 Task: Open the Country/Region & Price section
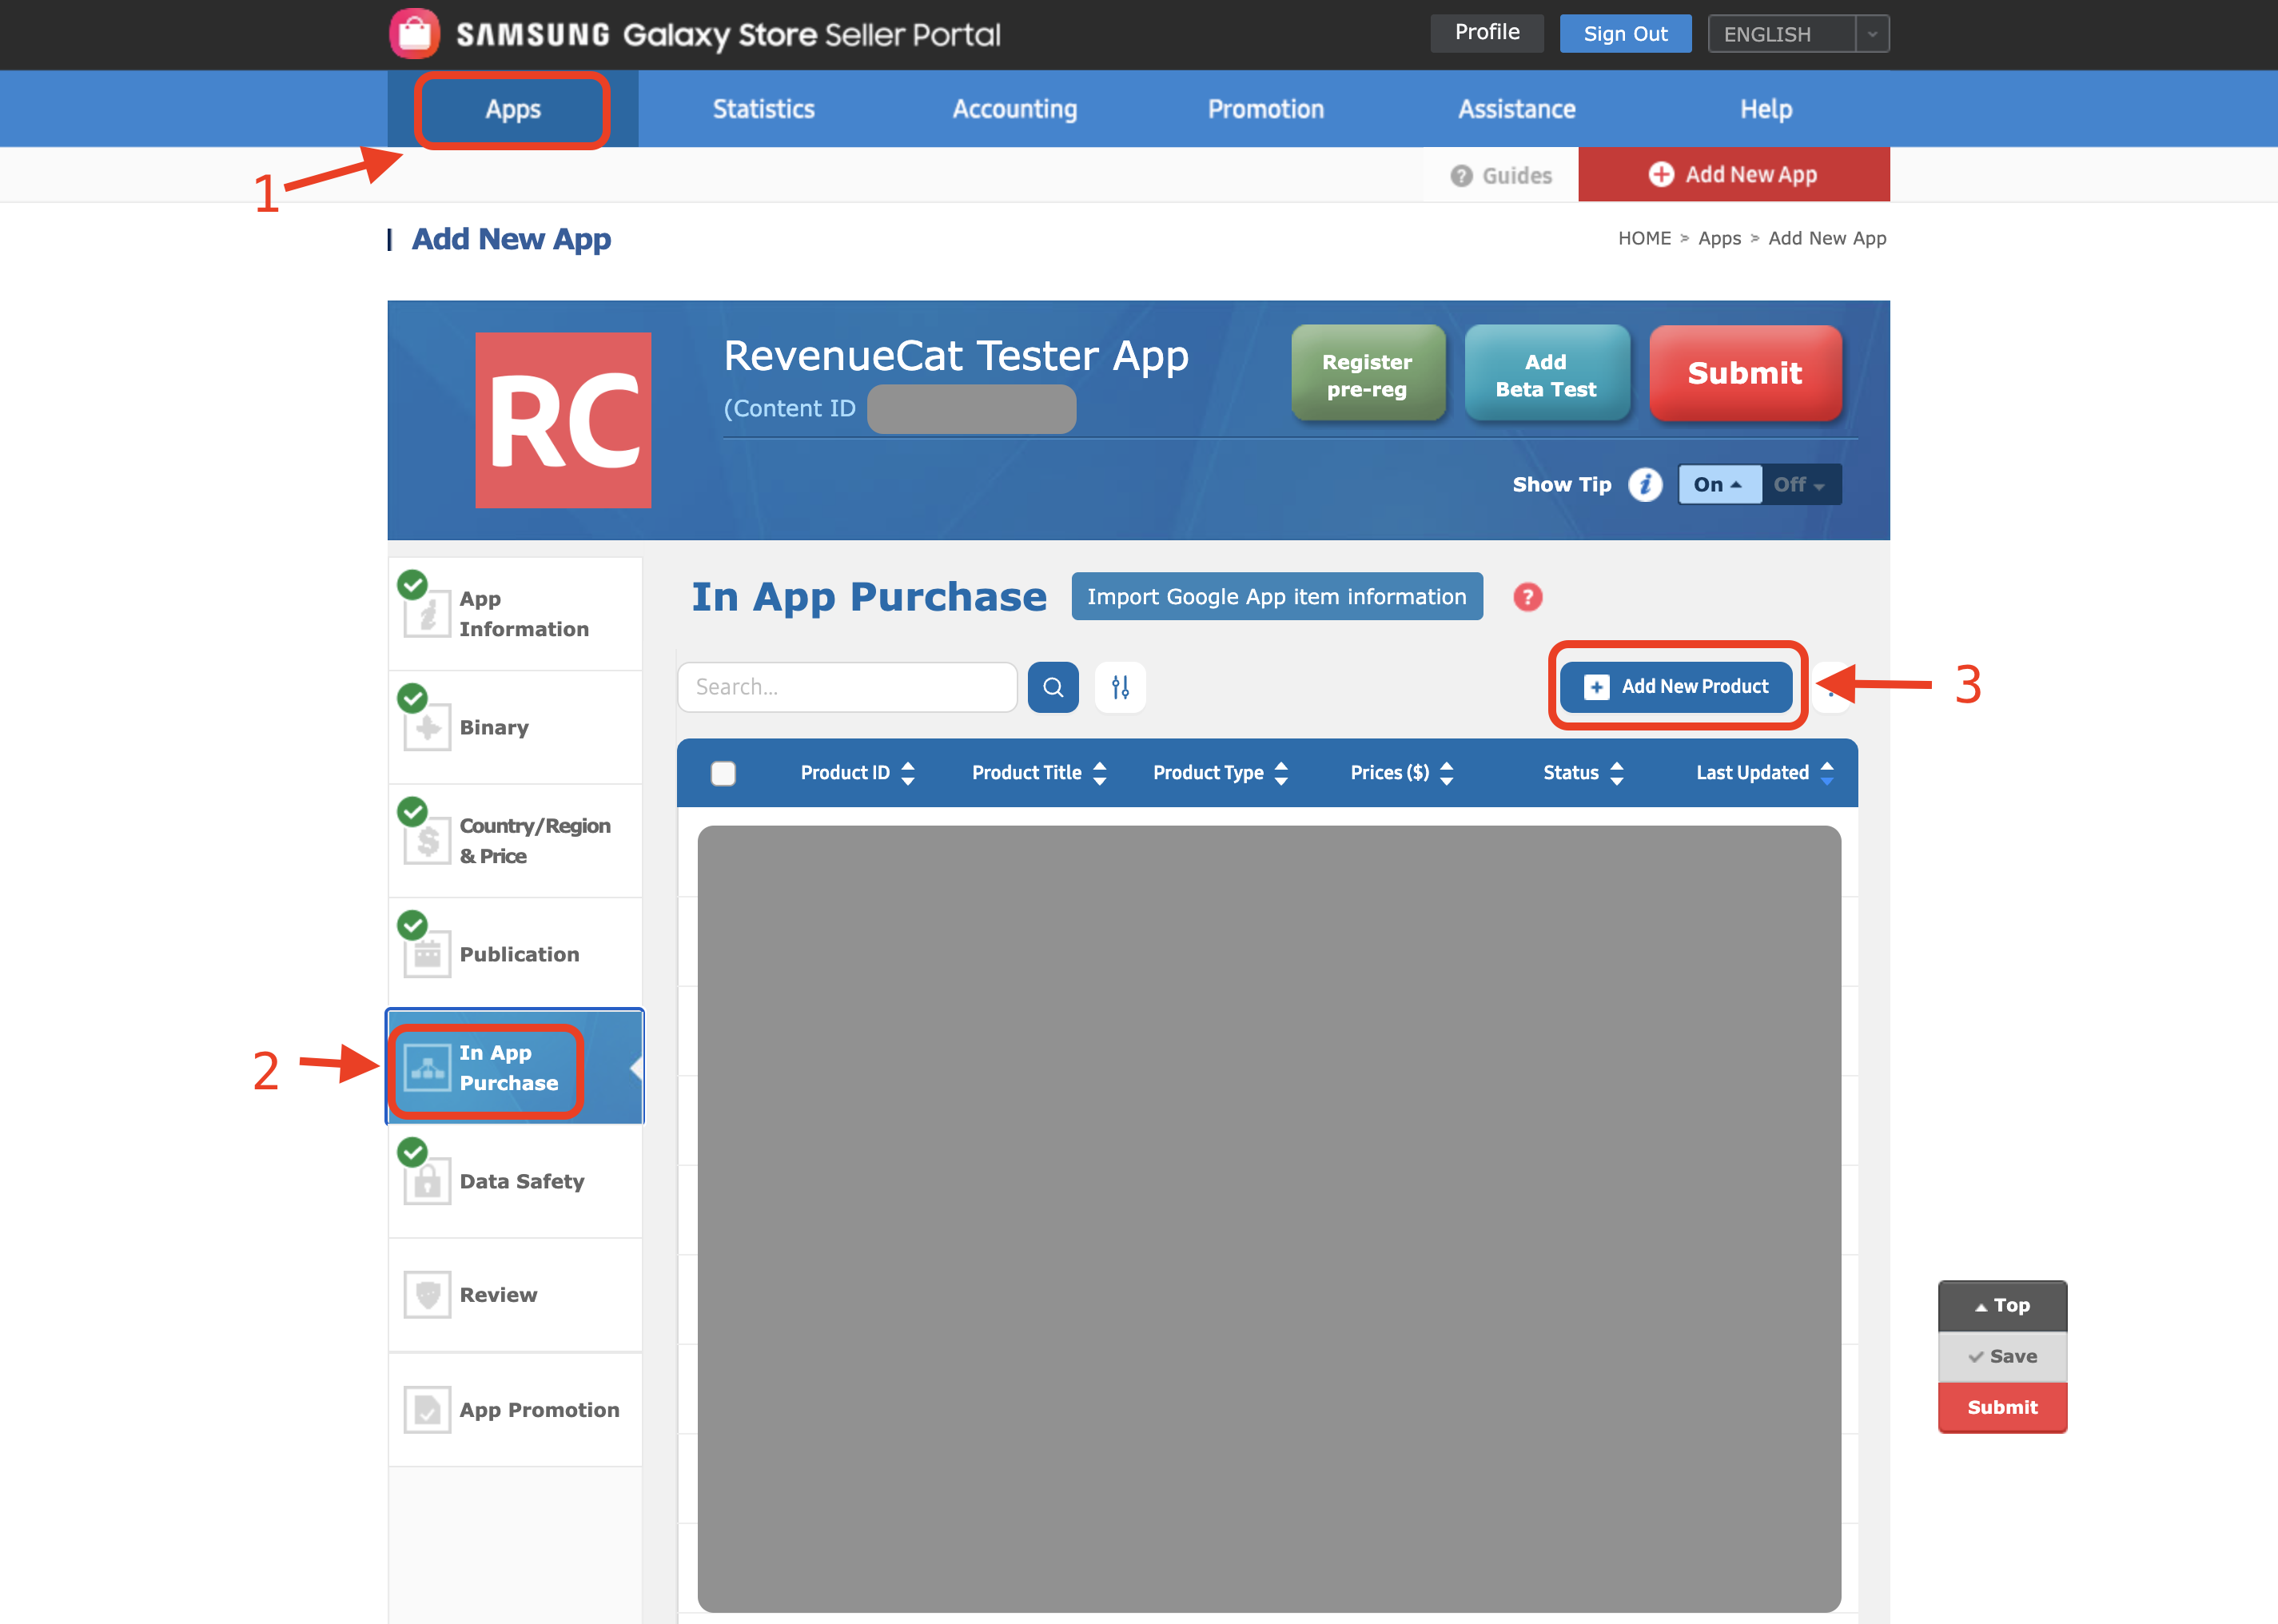coord(516,841)
